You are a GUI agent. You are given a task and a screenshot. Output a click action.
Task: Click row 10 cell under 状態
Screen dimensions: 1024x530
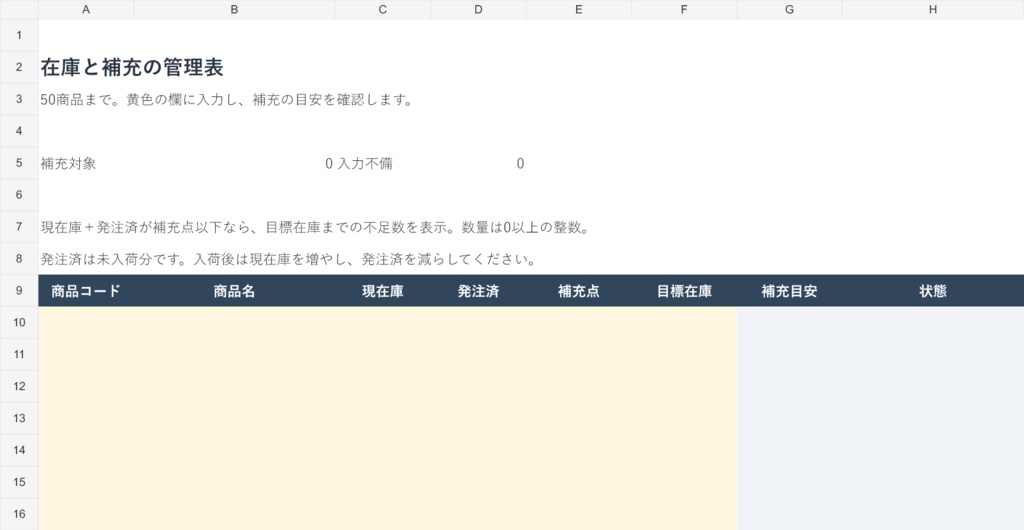933,322
